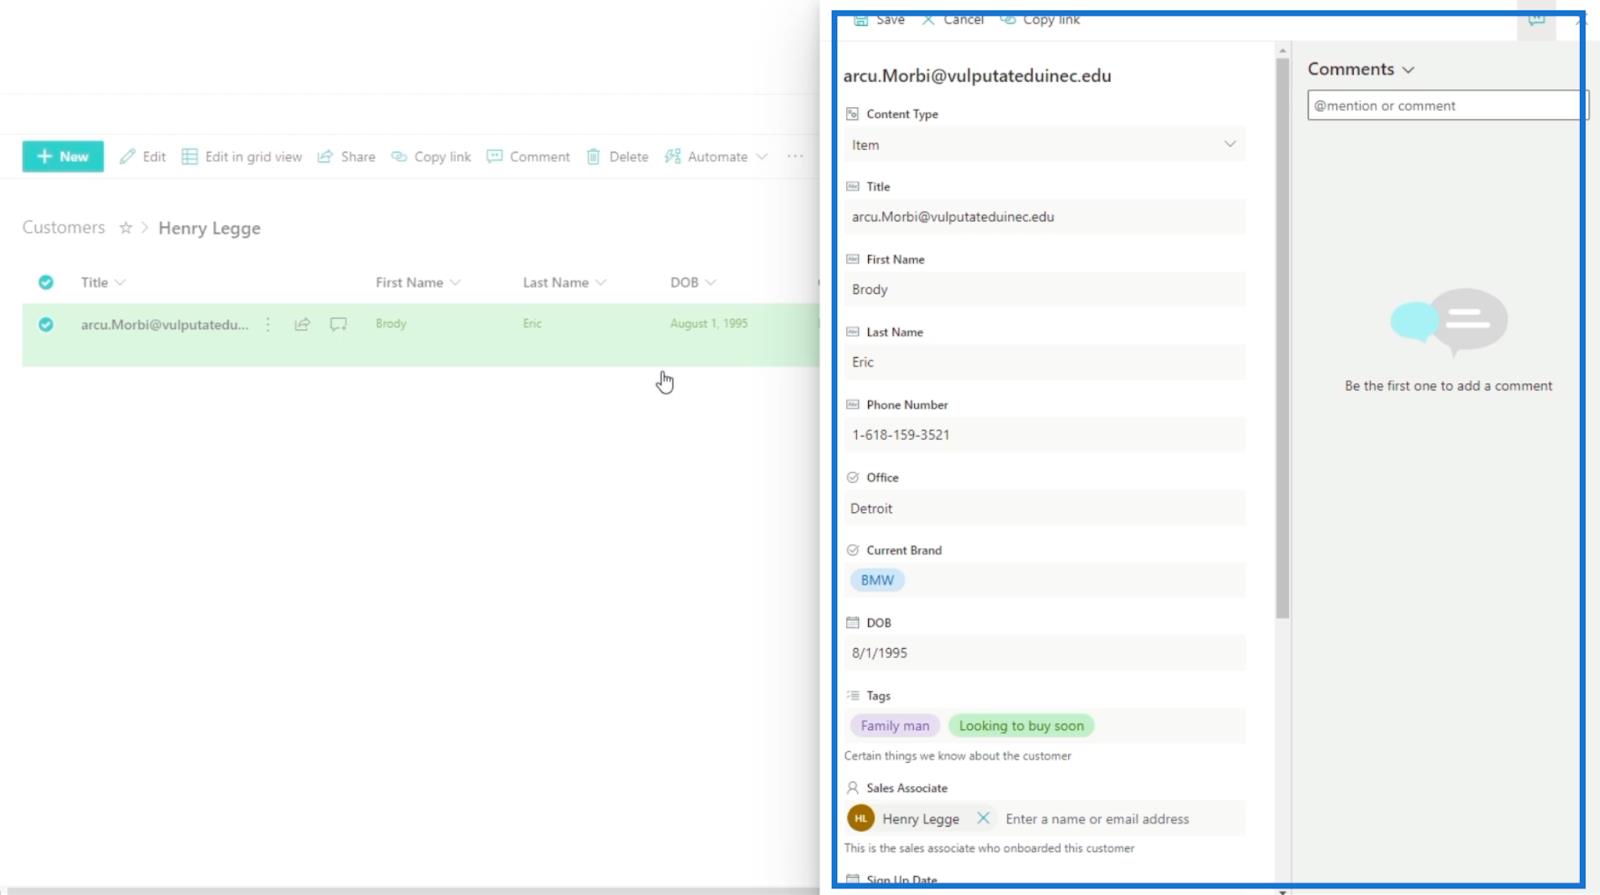Screen dimensions: 1600x895
Task: Click the Comment command
Action: (528, 156)
